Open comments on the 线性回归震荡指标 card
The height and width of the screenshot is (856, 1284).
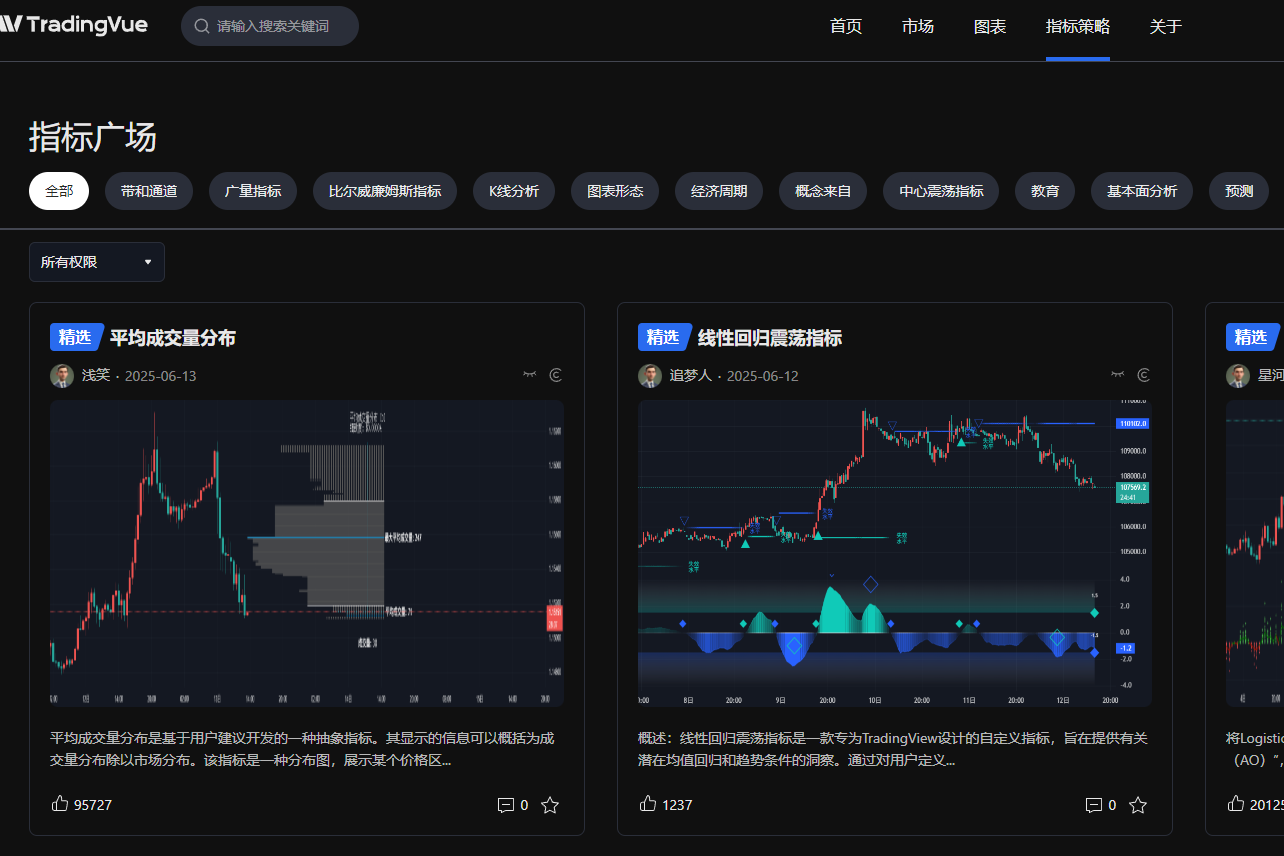tap(1094, 805)
